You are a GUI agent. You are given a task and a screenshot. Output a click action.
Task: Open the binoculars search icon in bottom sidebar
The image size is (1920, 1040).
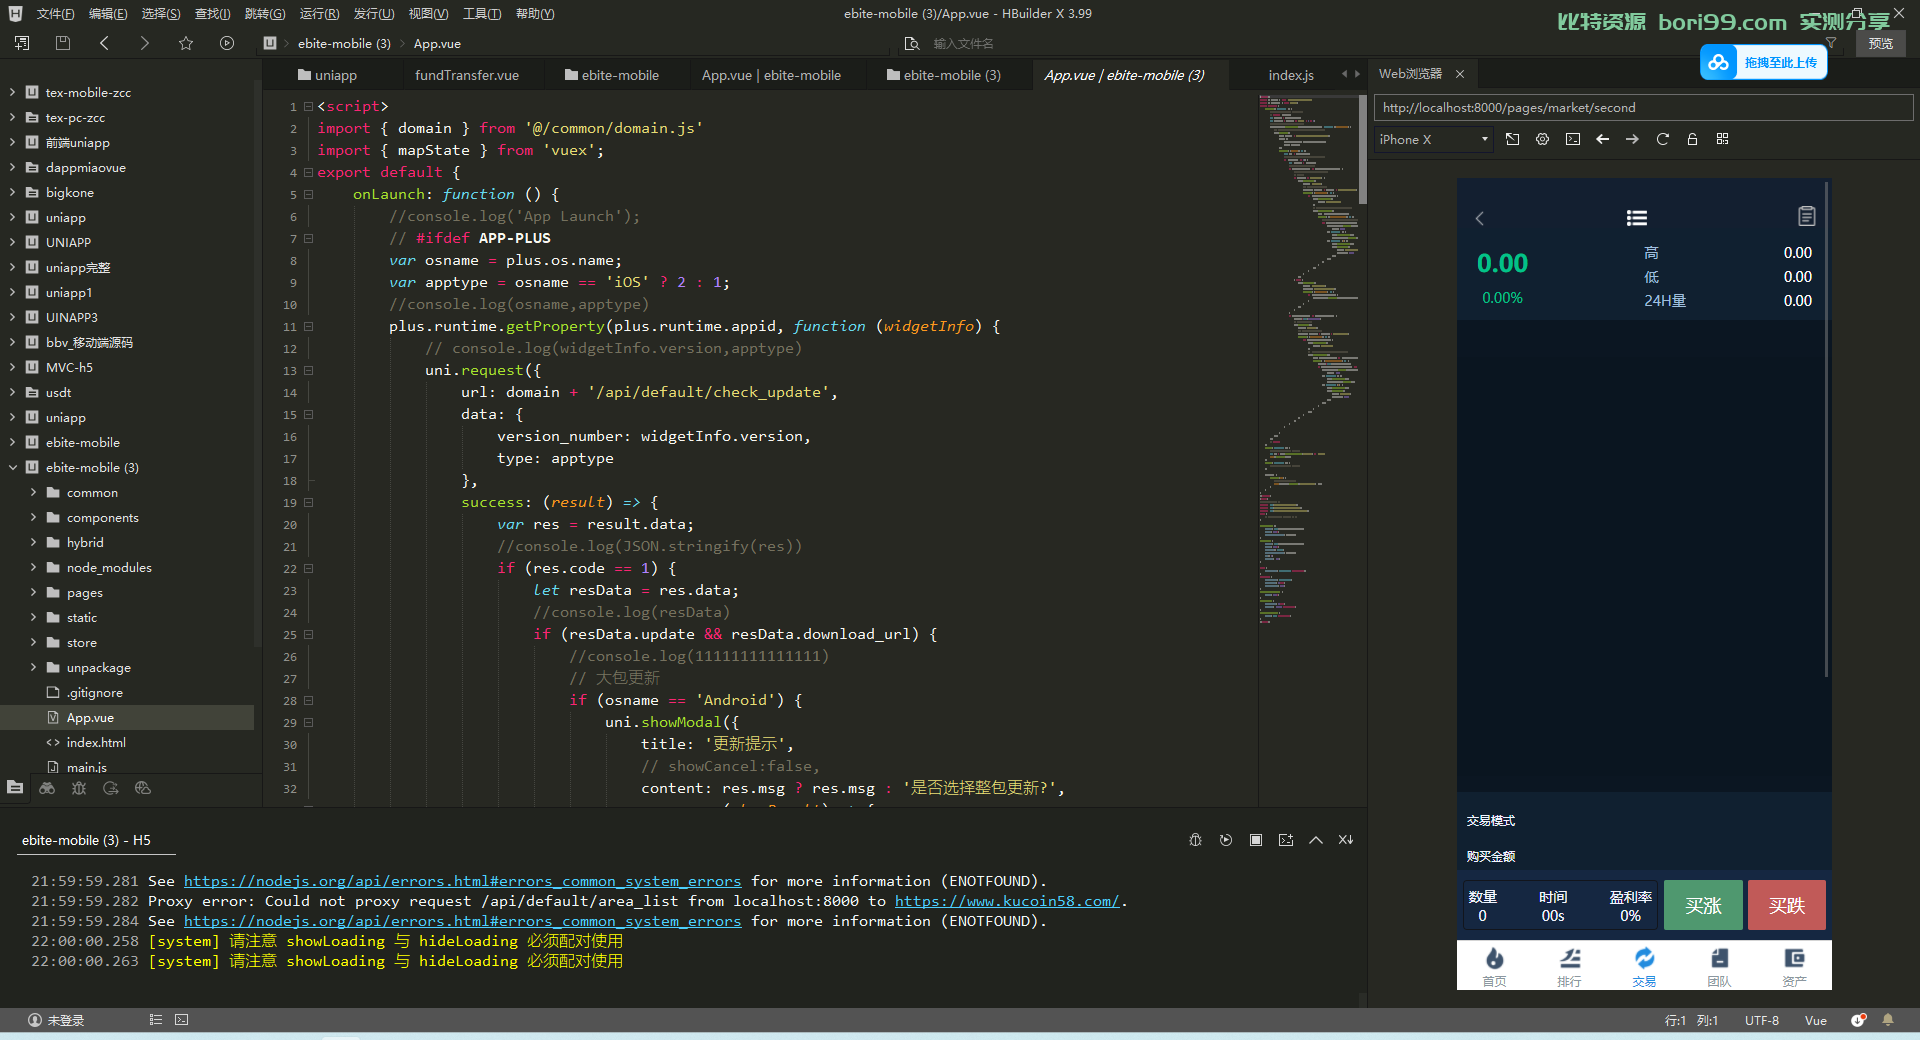[47, 788]
